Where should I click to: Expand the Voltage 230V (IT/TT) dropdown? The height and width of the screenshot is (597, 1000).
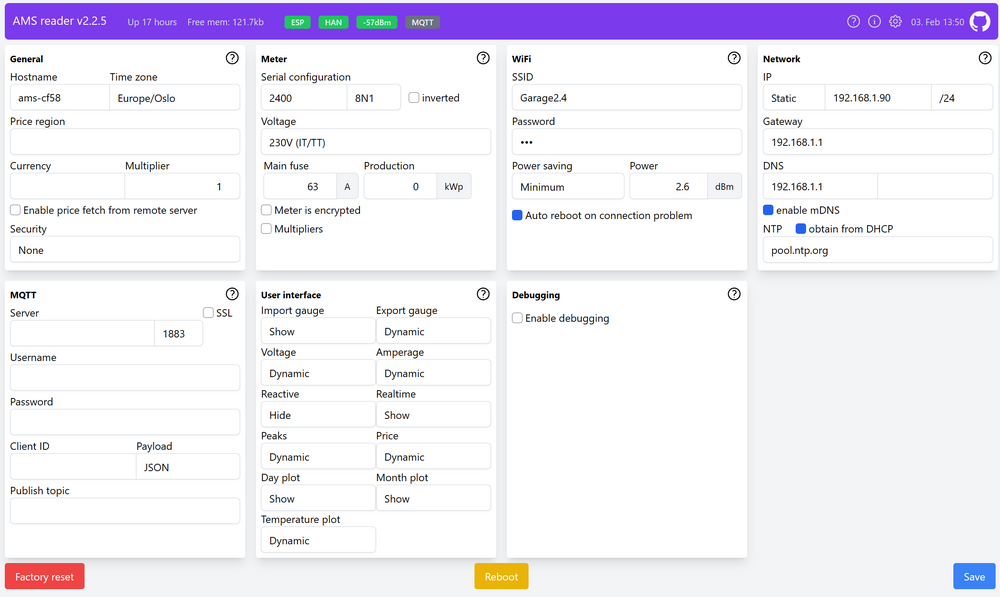[375, 142]
